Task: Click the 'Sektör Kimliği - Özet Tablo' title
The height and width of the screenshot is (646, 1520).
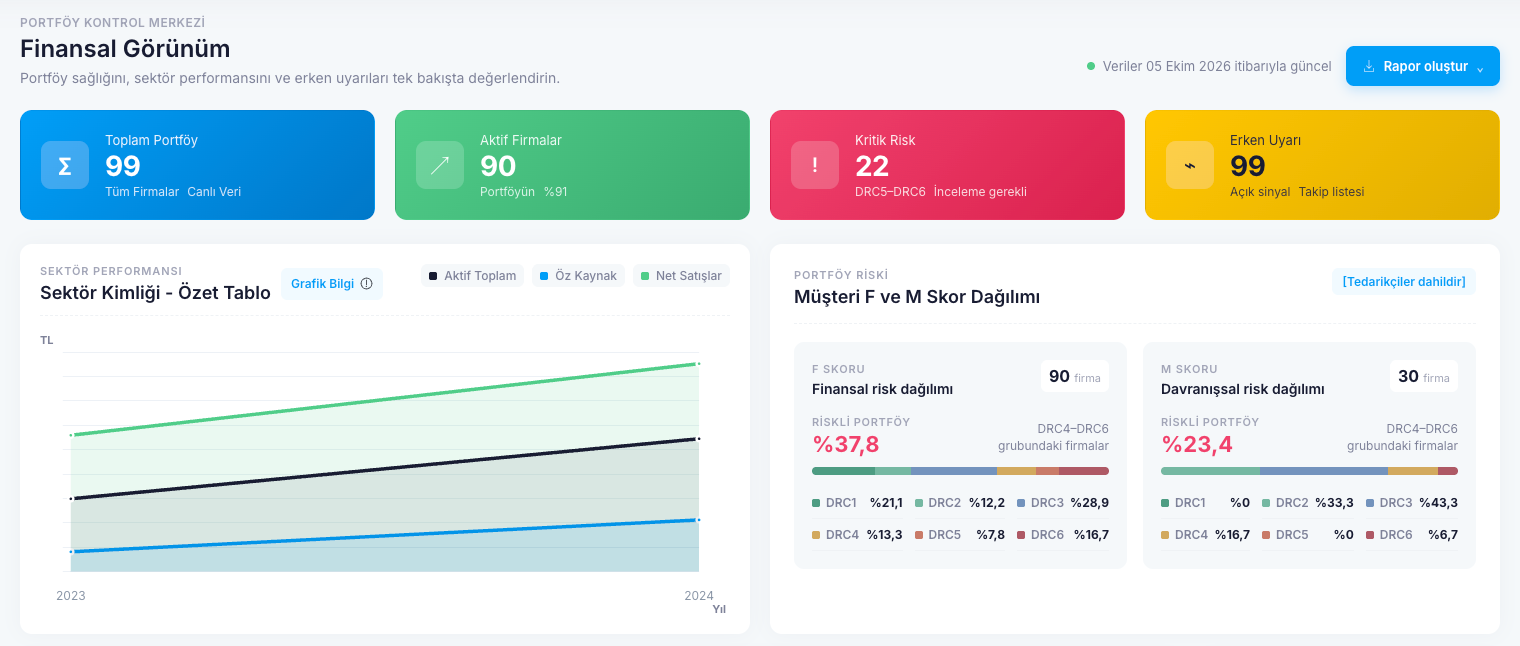Action: click(155, 293)
